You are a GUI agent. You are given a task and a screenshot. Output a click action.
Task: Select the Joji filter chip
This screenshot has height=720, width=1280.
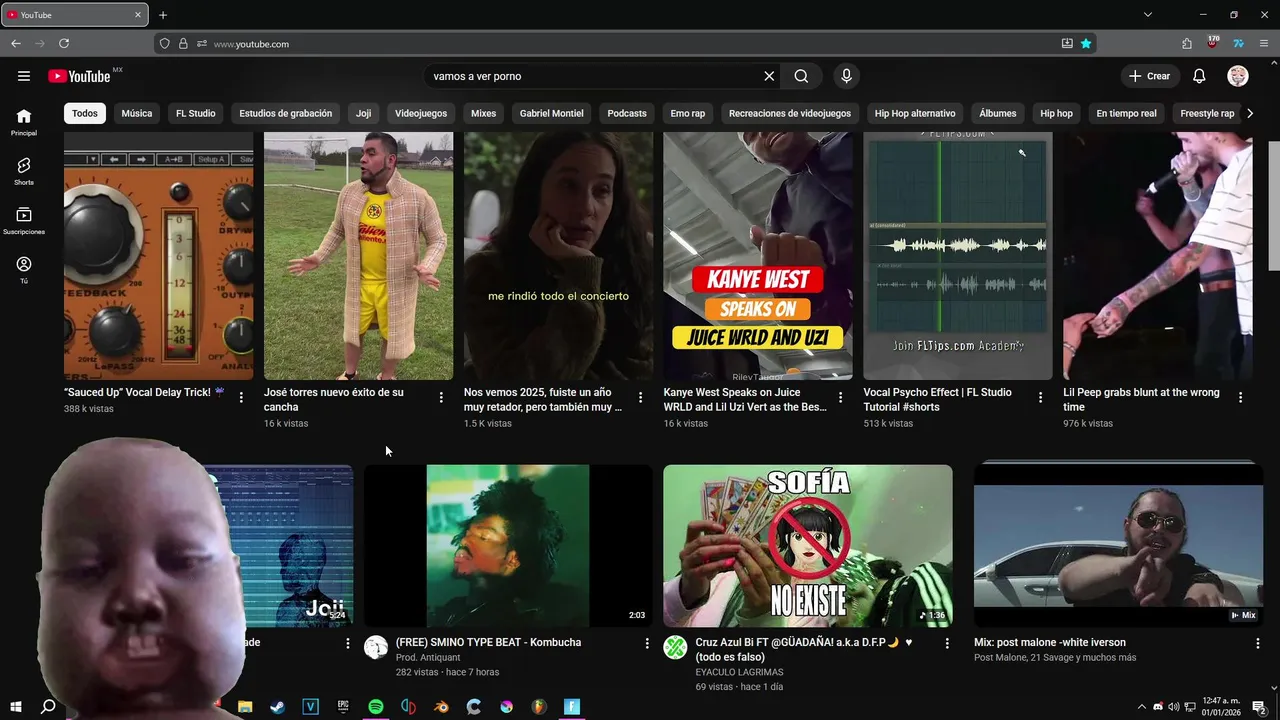pos(363,114)
